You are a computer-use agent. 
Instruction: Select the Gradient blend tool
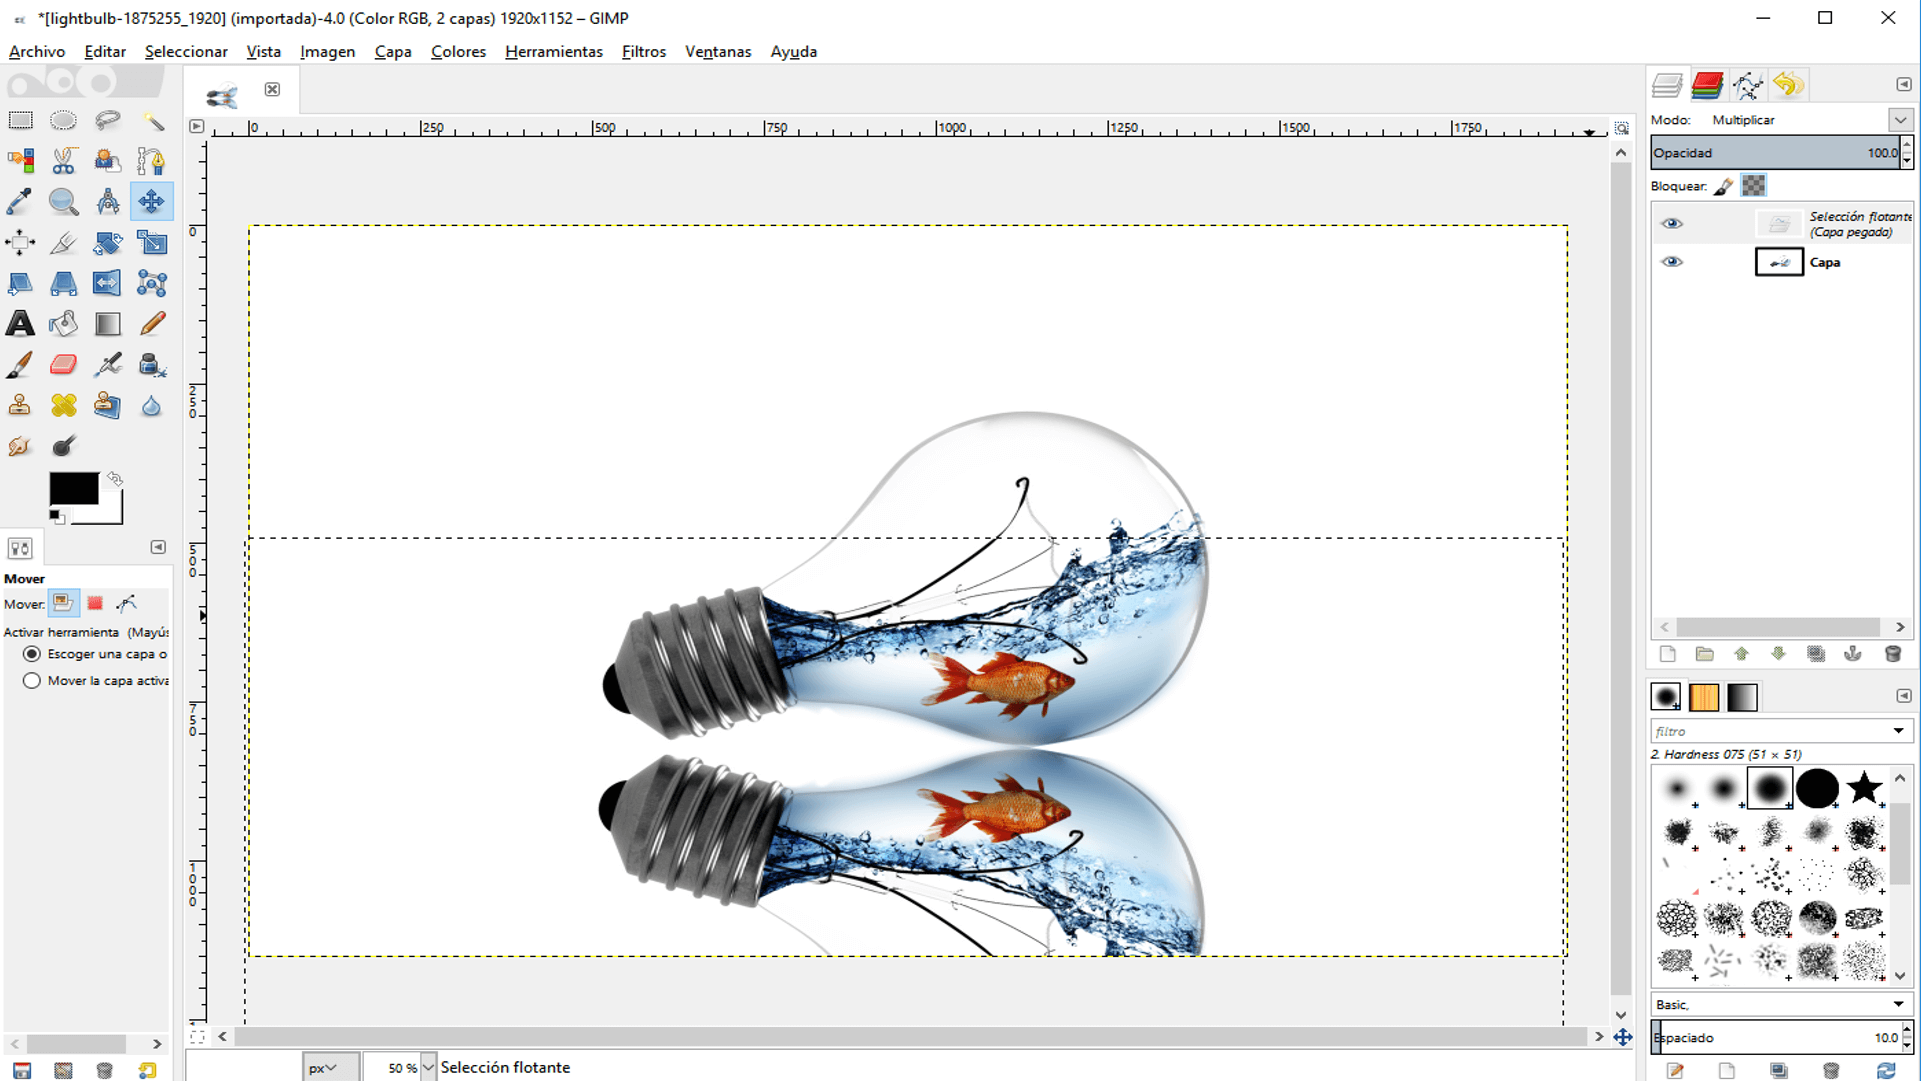point(108,324)
